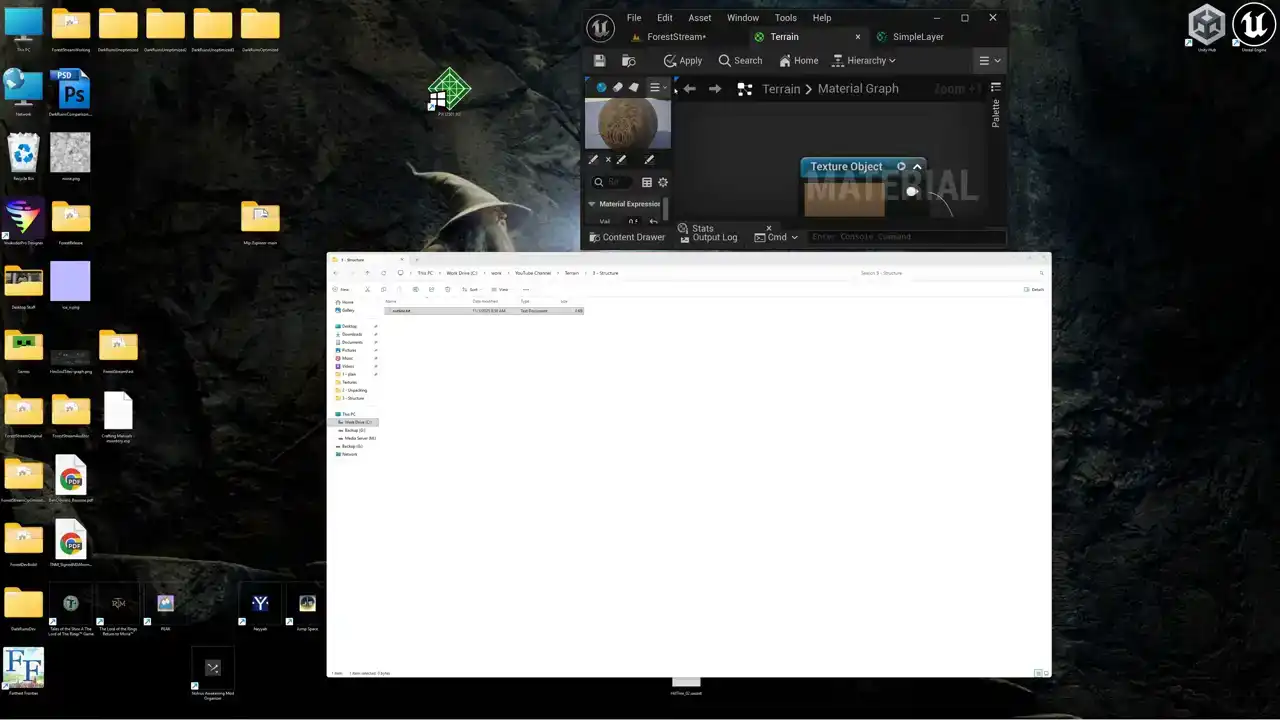Click the Delete icon in File Explorer
The height and width of the screenshot is (720, 1280).
[x=447, y=289]
